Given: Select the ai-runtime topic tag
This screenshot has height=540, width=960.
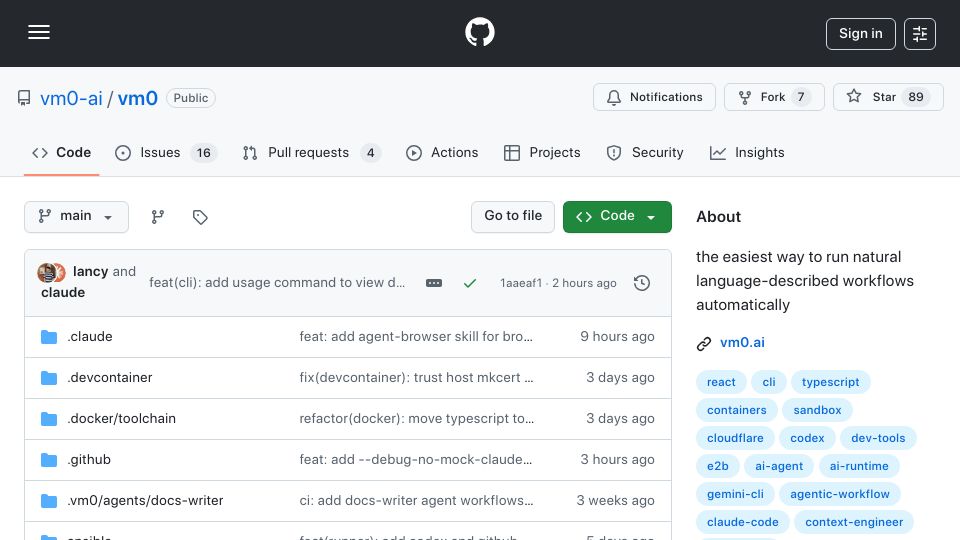Looking at the screenshot, I should (859, 467).
